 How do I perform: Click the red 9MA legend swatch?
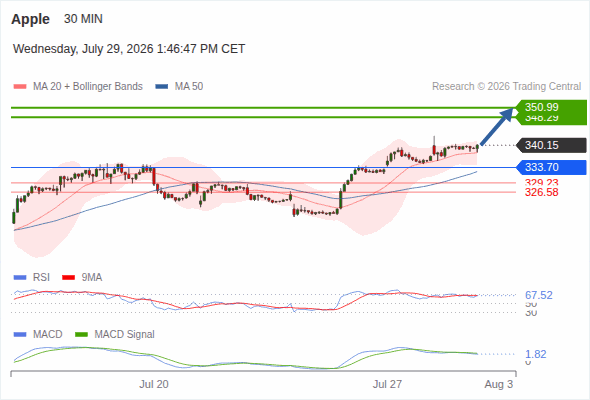pyautogui.click(x=68, y=278)
